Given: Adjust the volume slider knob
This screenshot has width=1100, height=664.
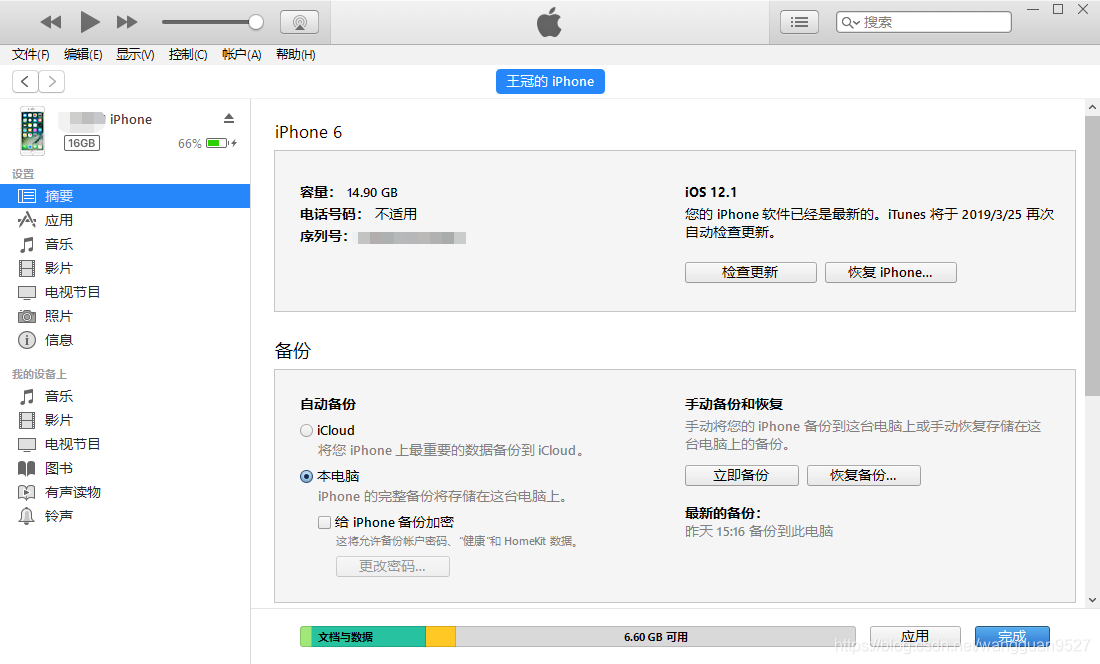Looking at the screenshot, I should 256,22.
